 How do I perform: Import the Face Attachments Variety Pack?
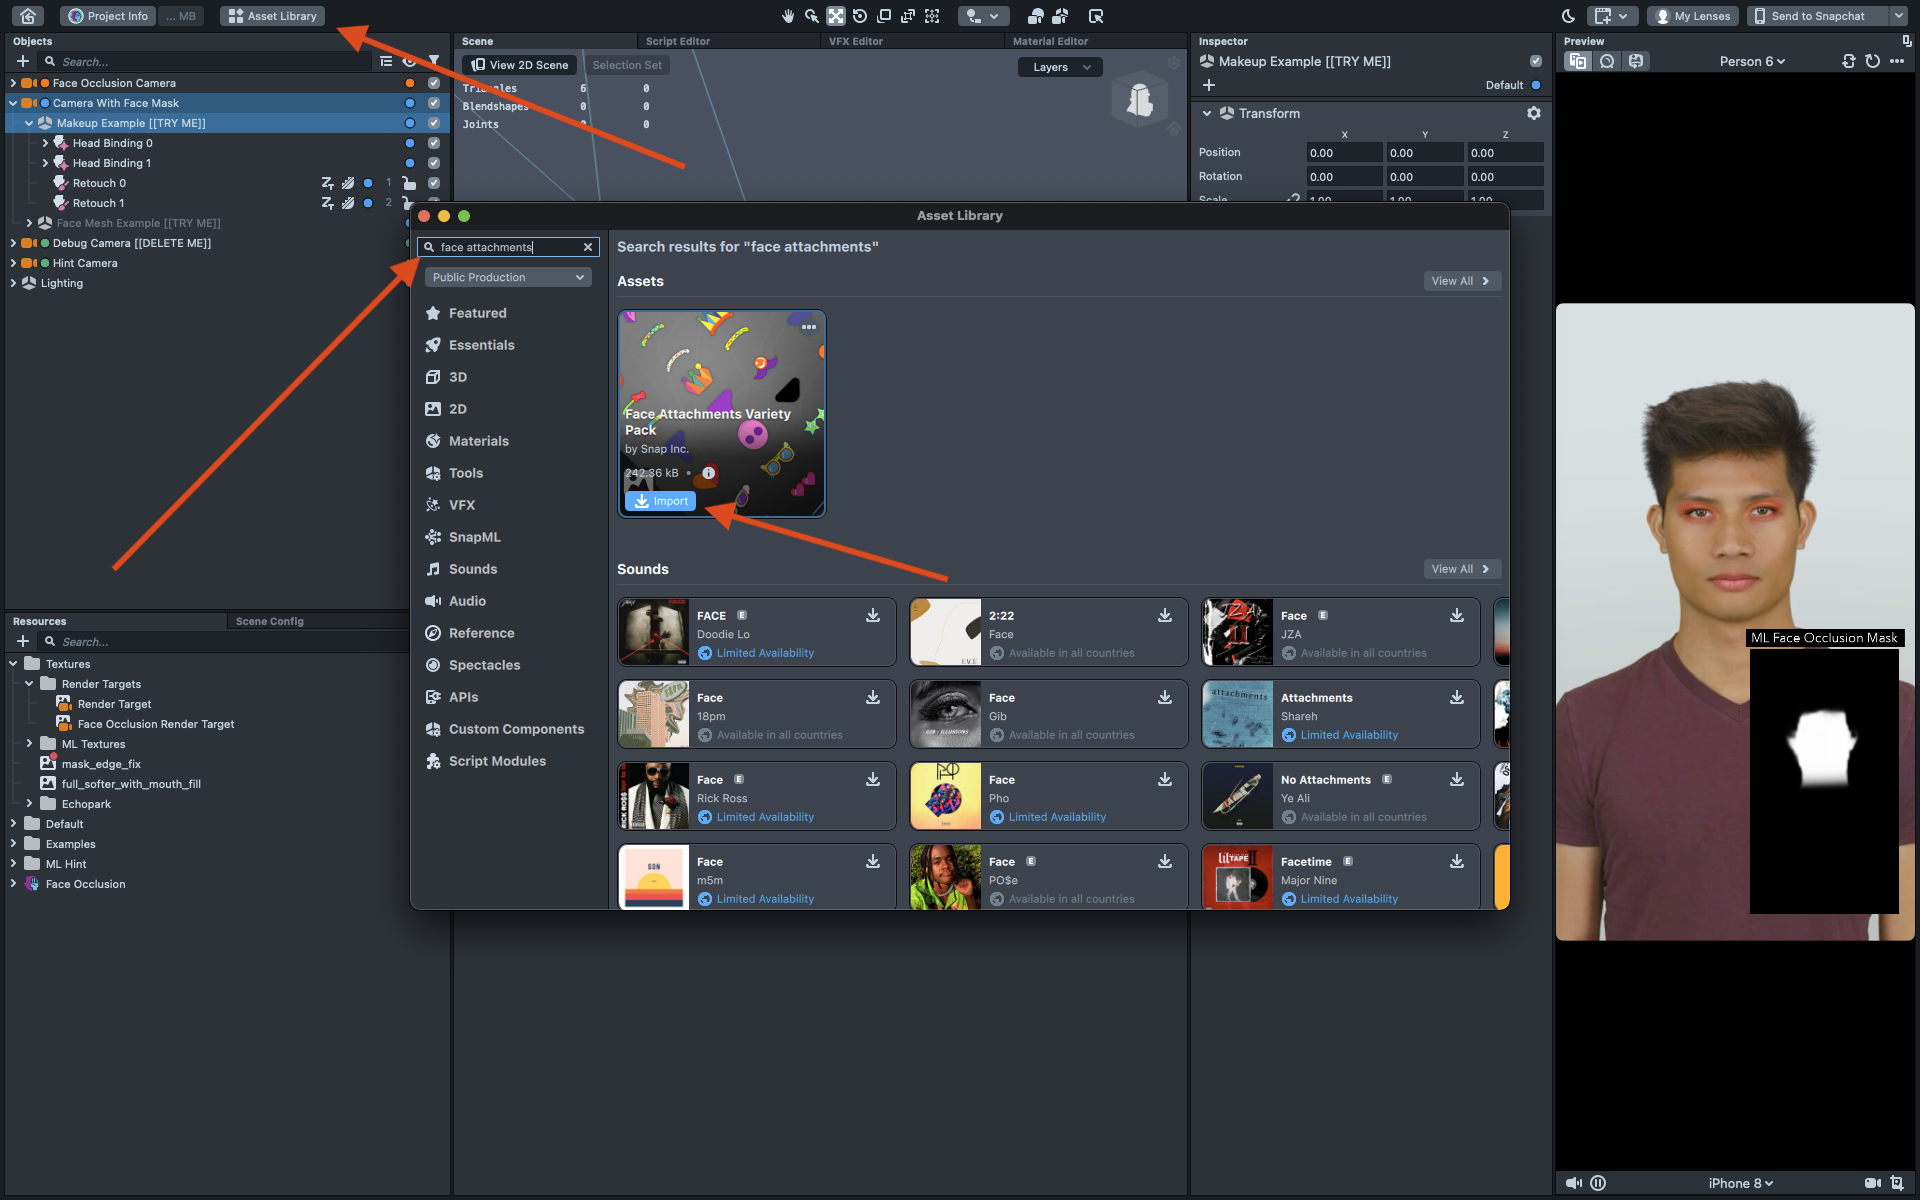[x=660, y=501]
